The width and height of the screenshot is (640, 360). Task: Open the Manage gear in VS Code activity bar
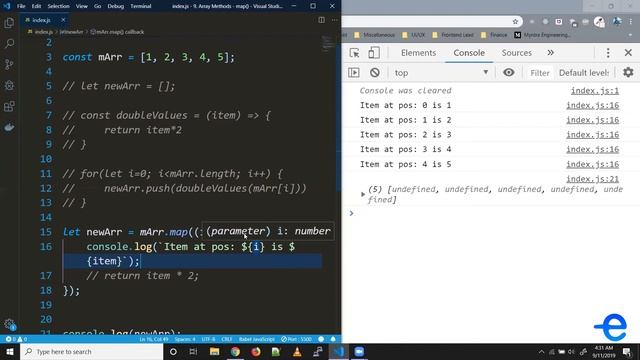click(9, 324)
